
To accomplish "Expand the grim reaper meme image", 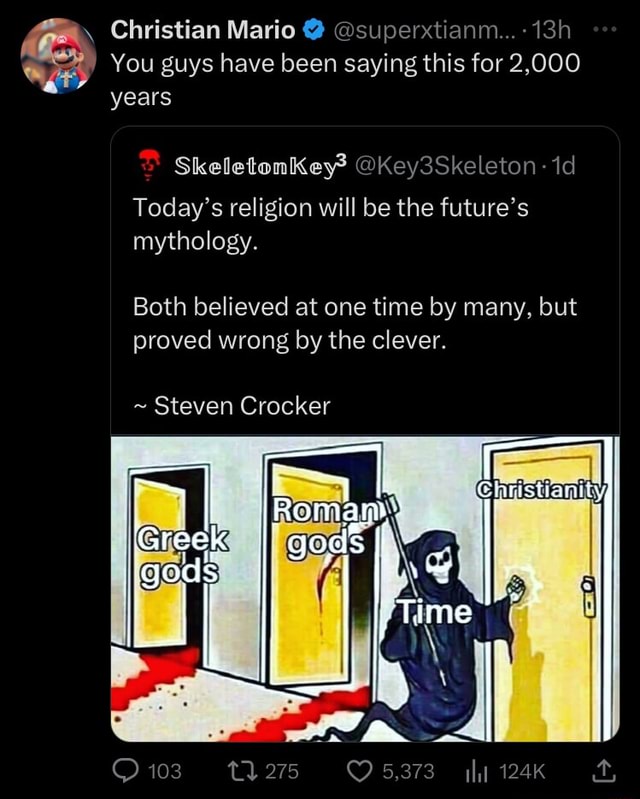I will [365, 589].
